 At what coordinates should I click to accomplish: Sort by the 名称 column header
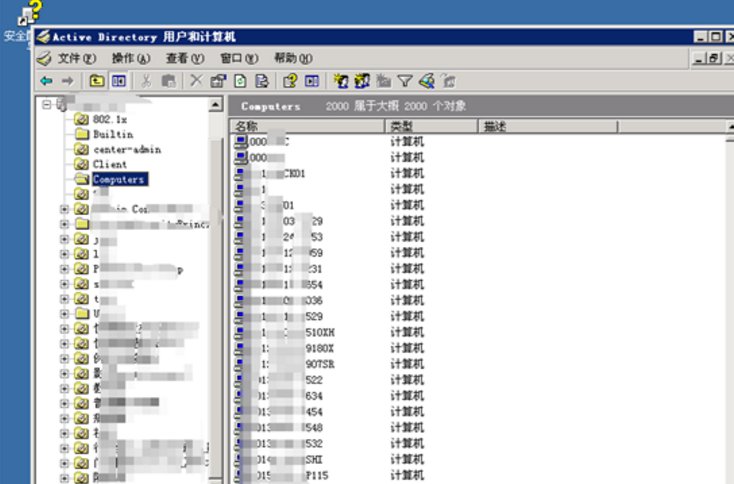[x=307, y=126]
